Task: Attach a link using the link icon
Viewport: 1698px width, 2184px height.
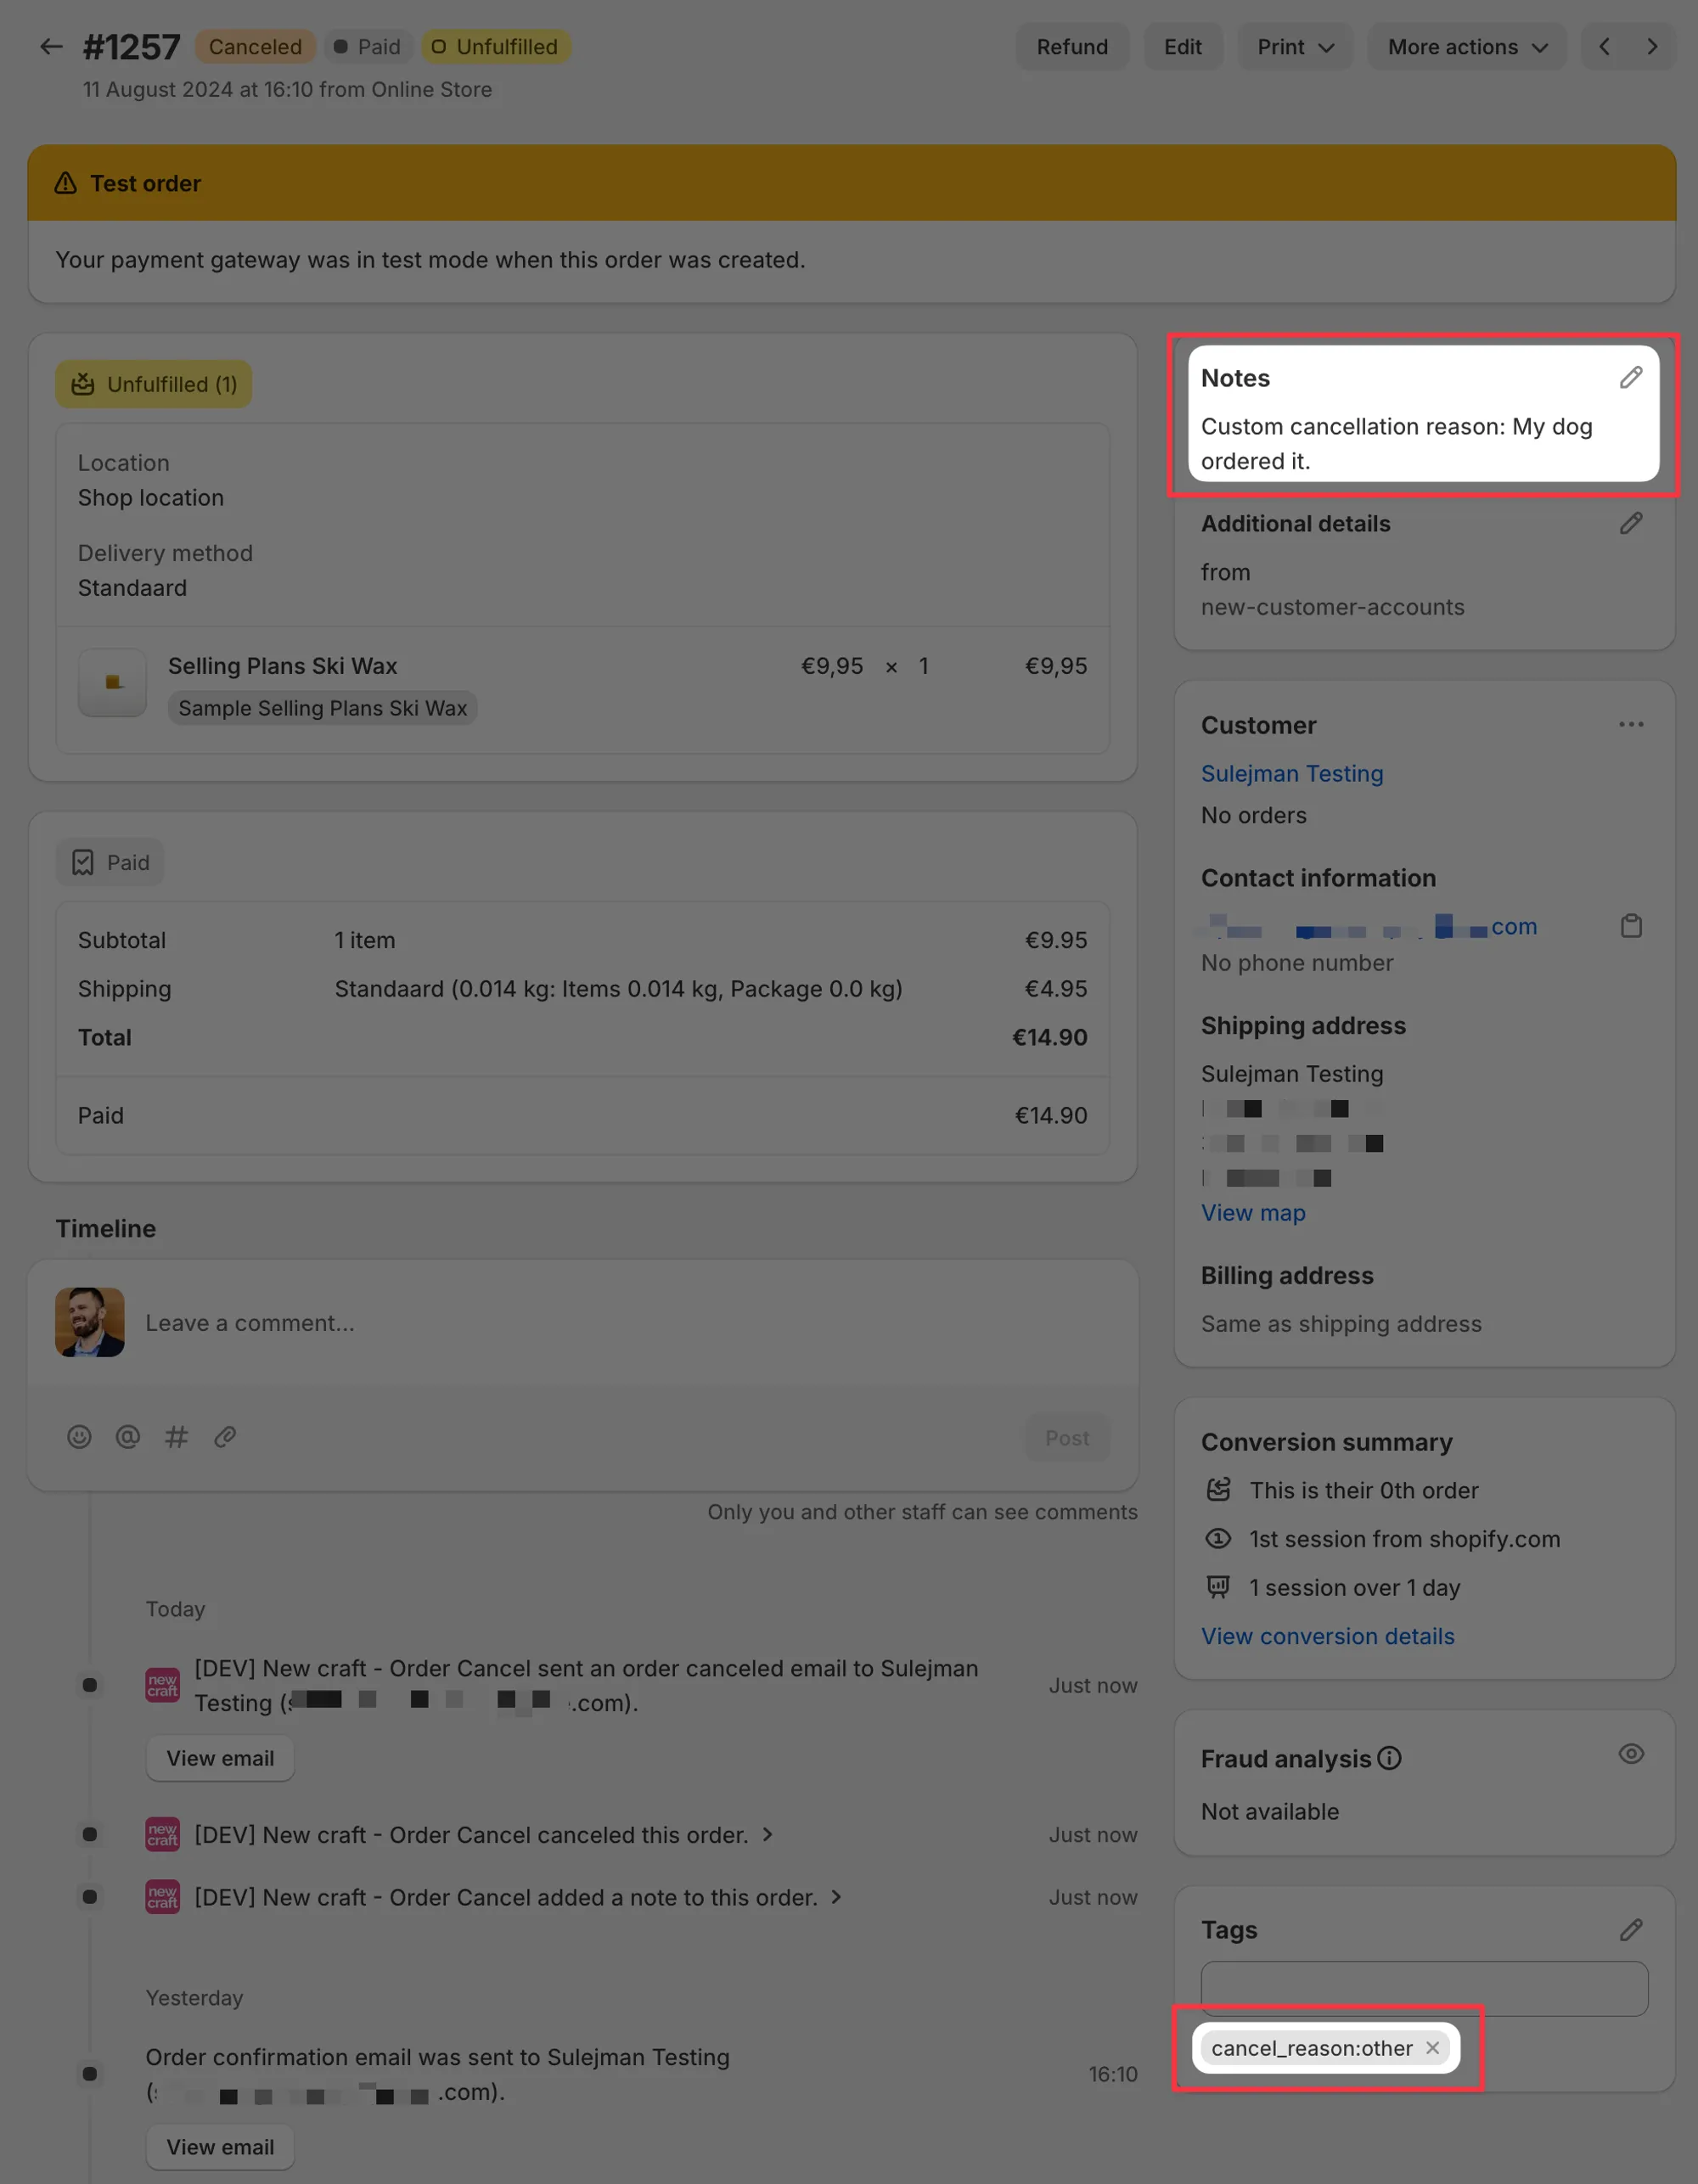Action: (x=225, y=1437)
